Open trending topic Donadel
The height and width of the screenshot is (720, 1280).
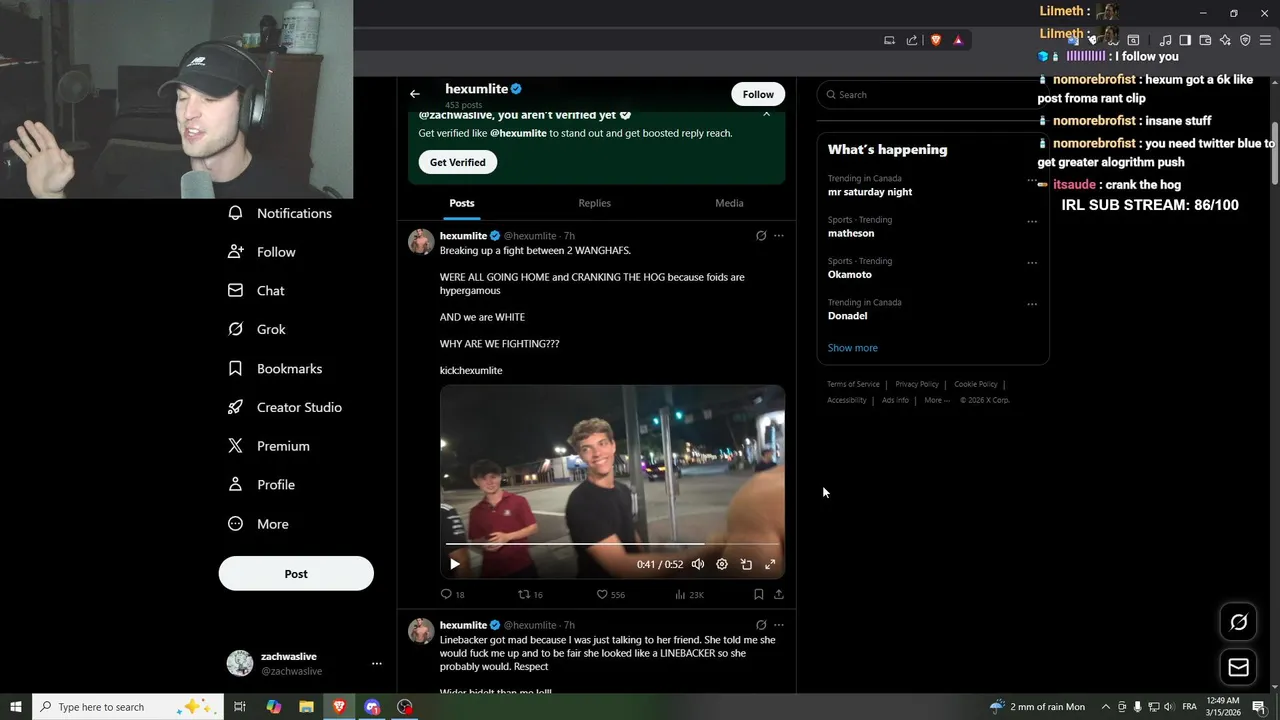[848, 315]
